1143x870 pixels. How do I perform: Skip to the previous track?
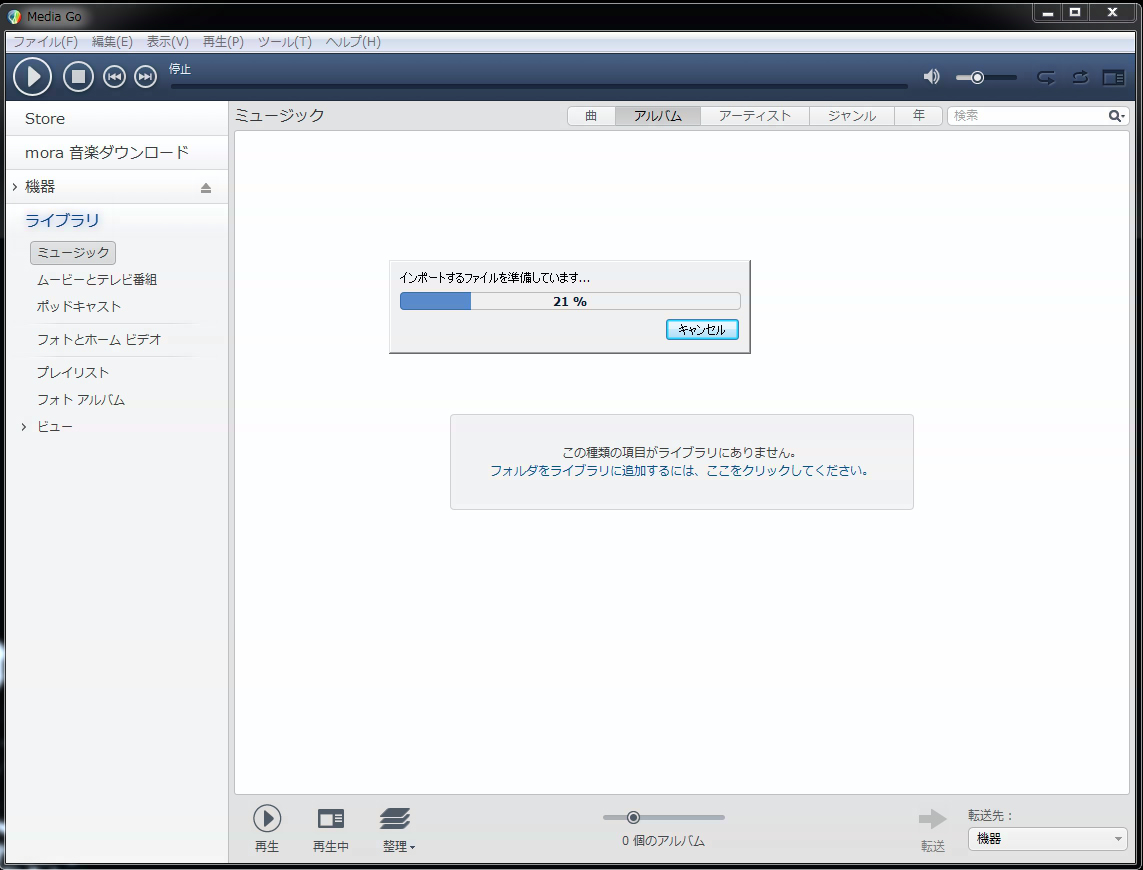115,77
